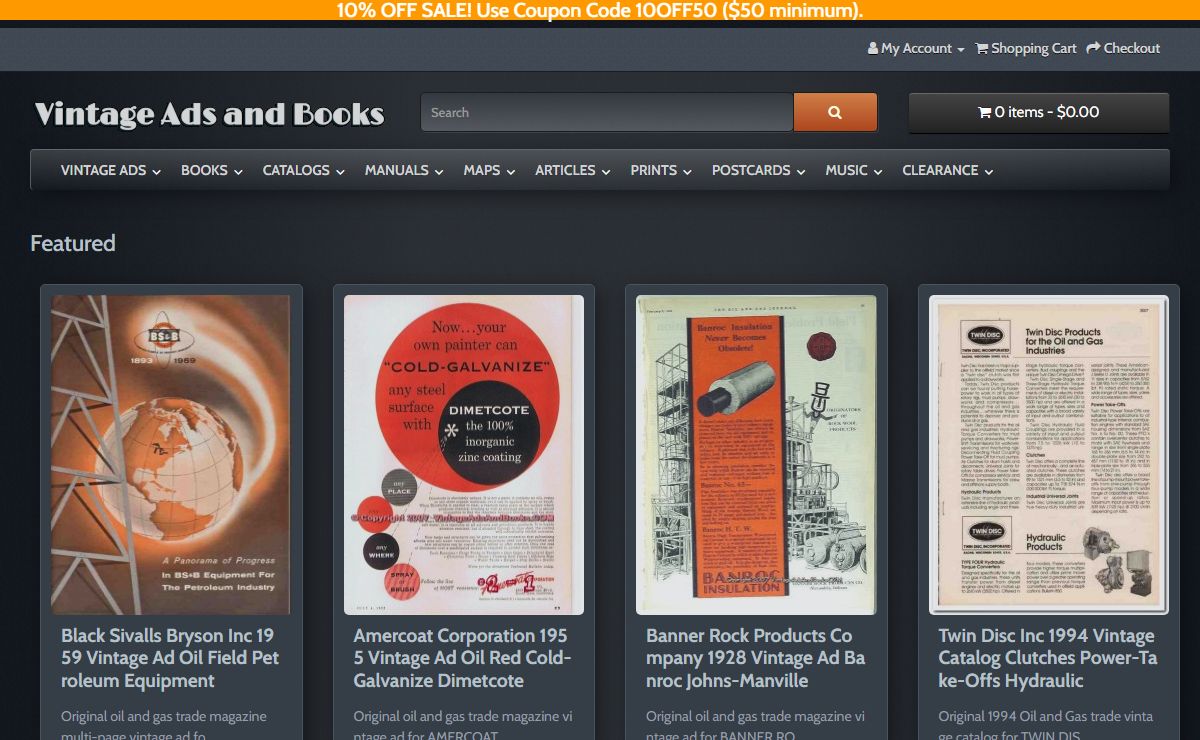Open the Clearance menu
This screenshot has width=1200, height=740.
click(x=947, y=170)
